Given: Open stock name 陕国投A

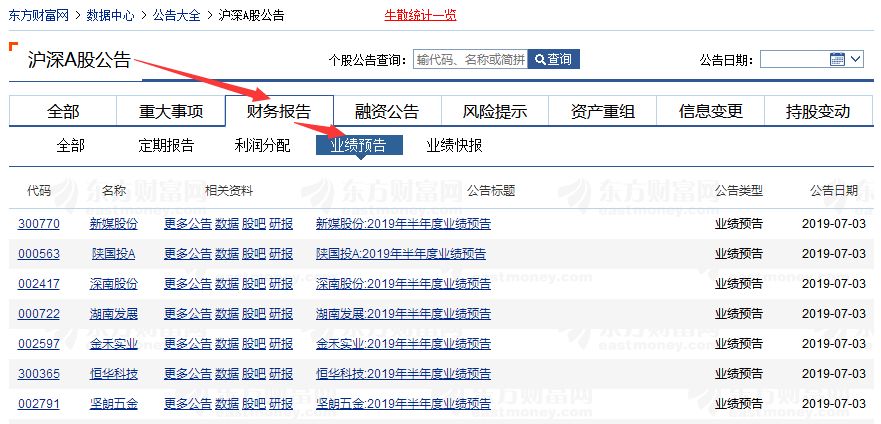Looking at the screenshot, I should pos(113,254).
